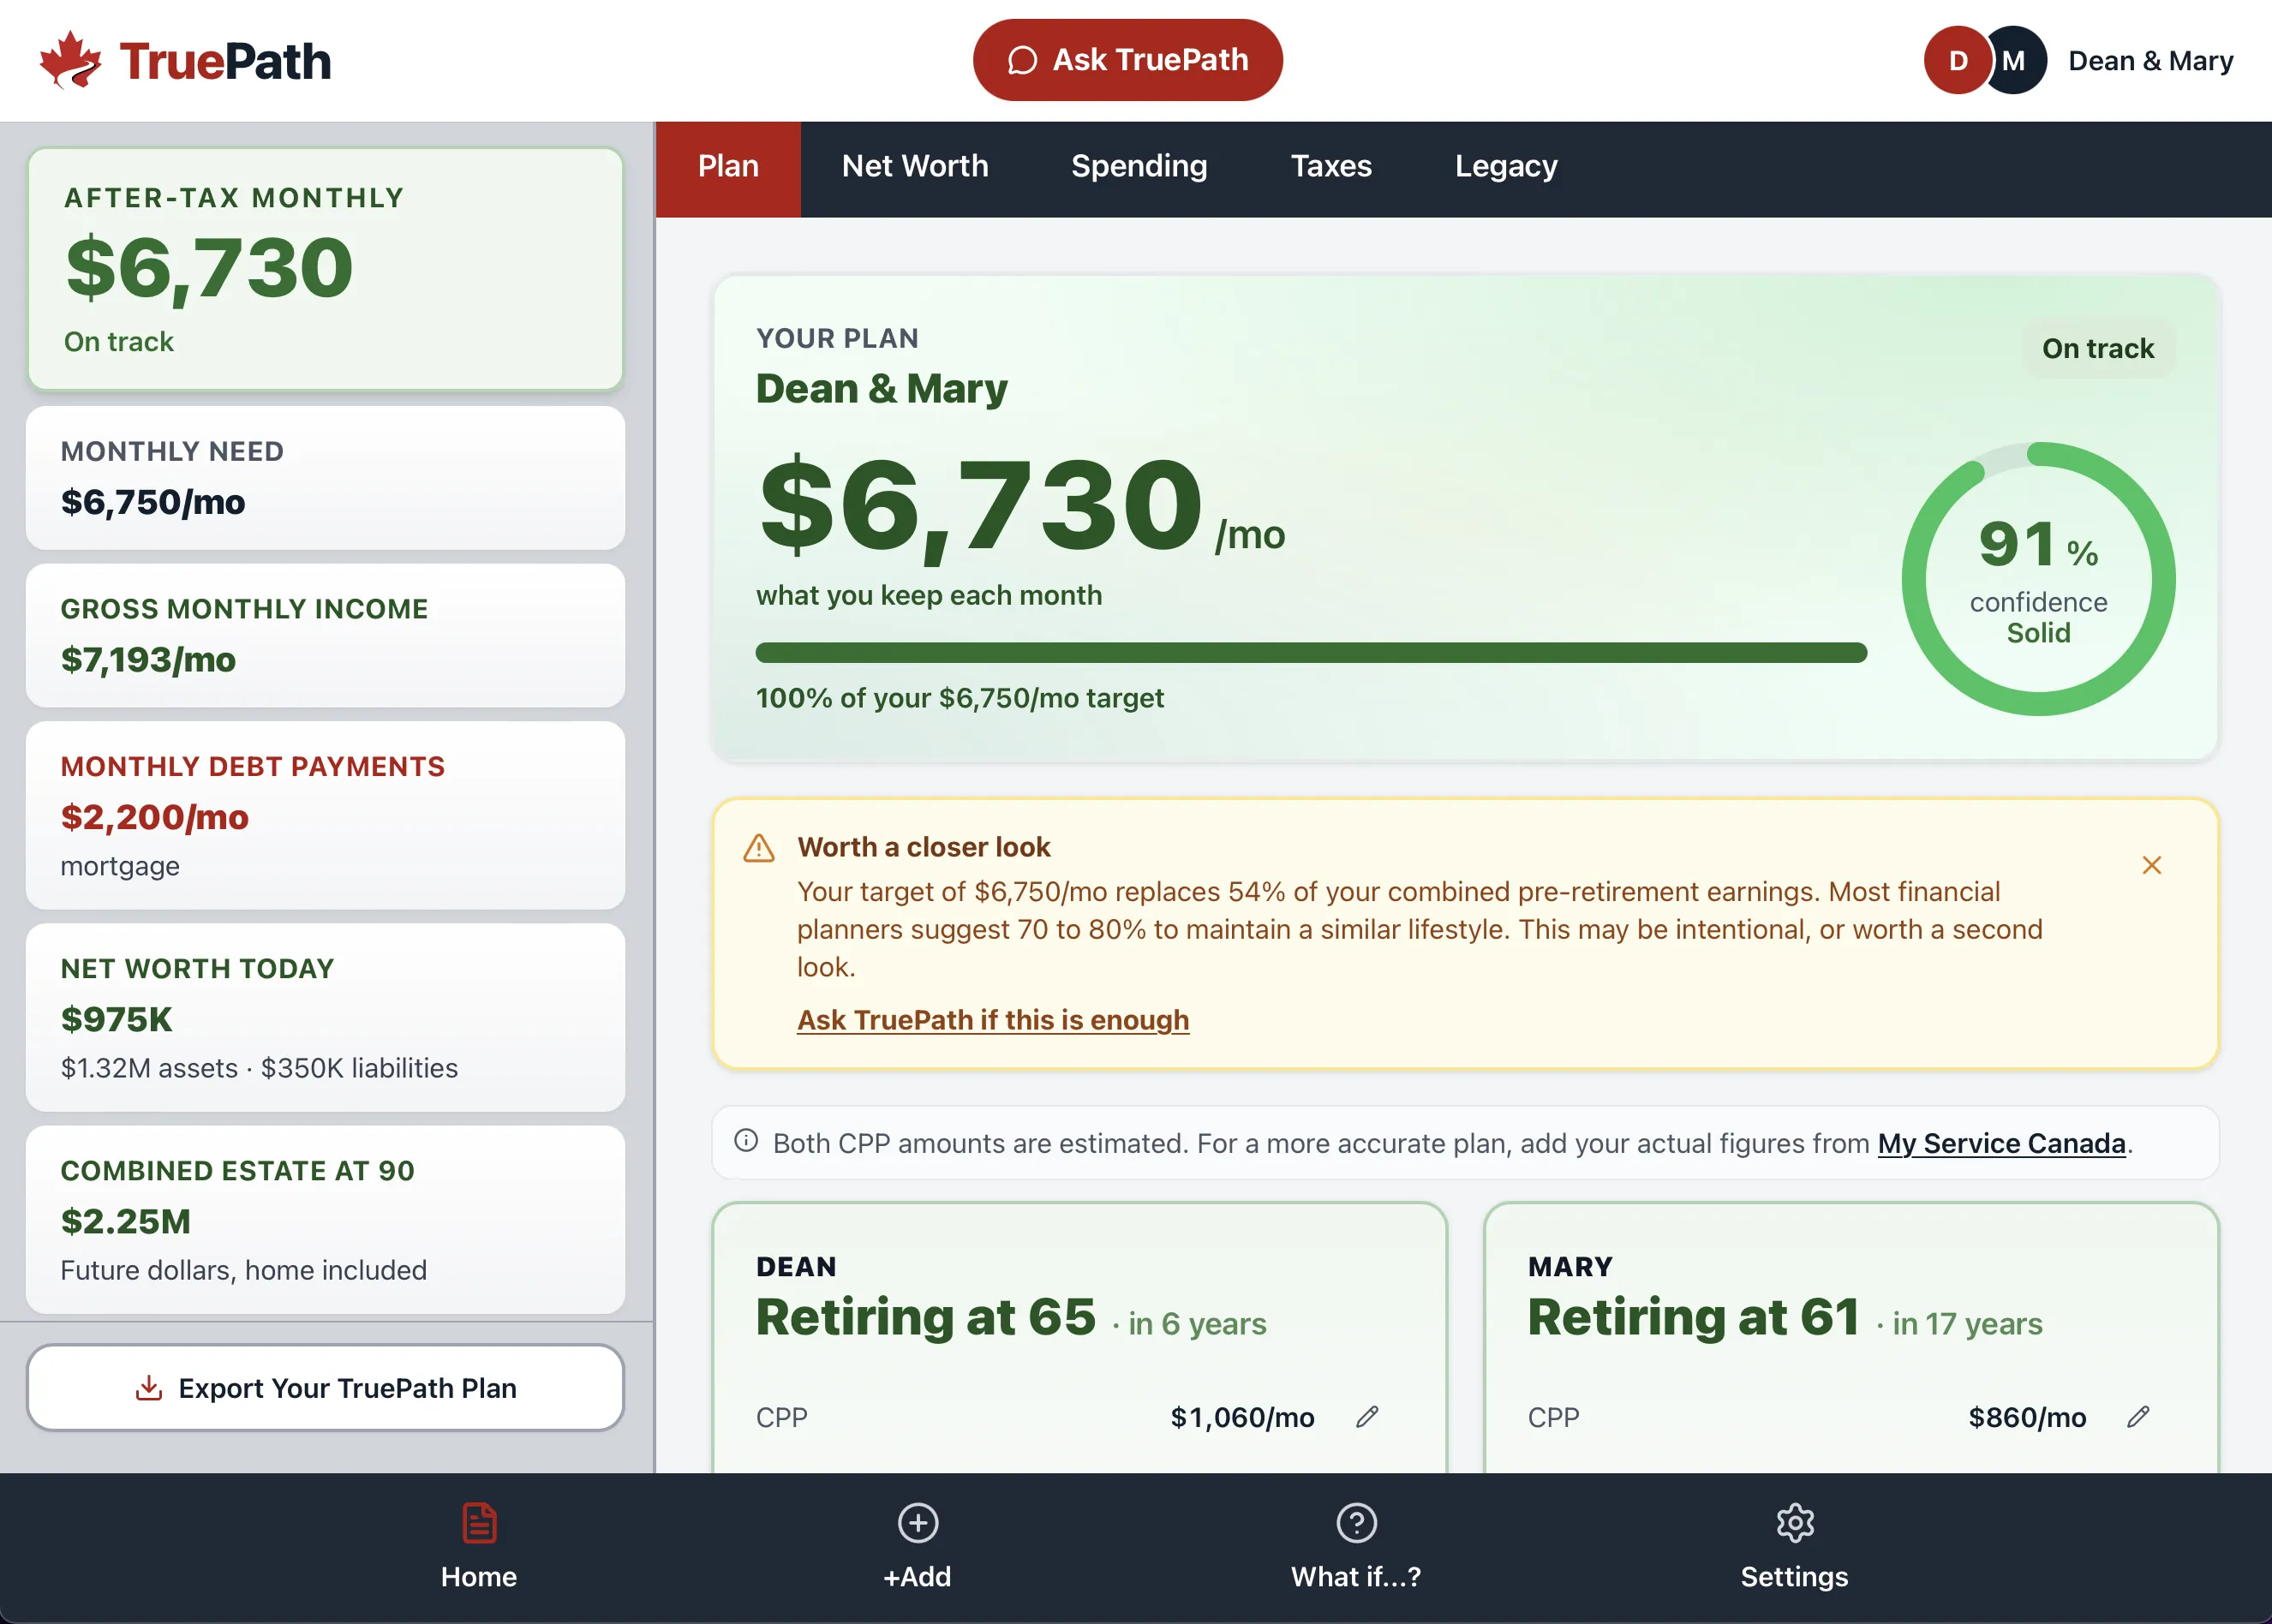Click the TruePath wordmark text
This screenshot has height=1624, width=2272.
pyautogui.click(x=225, y=62)
